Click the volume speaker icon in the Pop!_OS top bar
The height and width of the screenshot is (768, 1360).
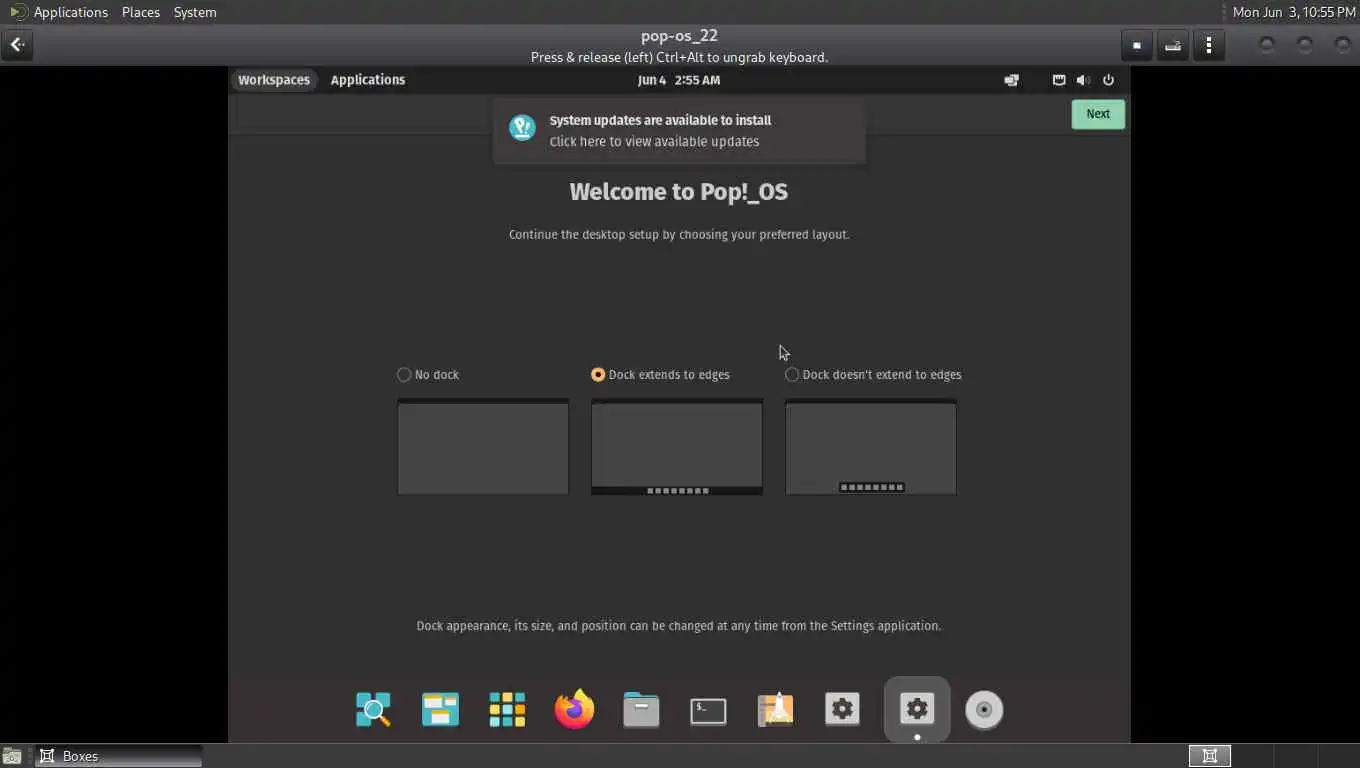pos(1083,80)
